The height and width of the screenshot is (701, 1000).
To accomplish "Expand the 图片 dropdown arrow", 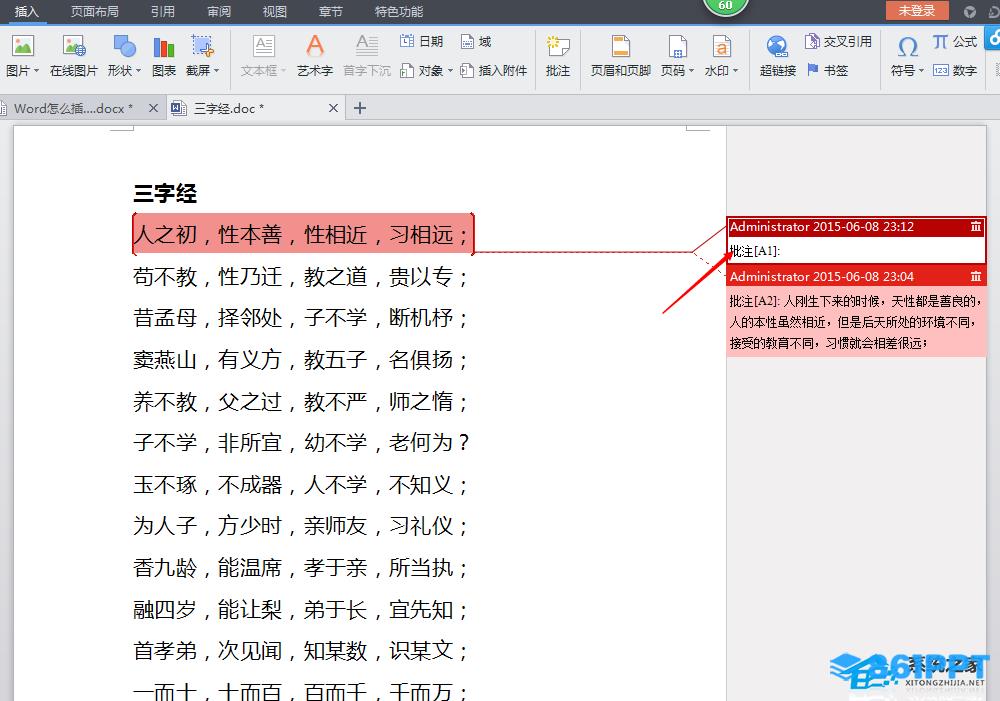I will pos(36,71).
